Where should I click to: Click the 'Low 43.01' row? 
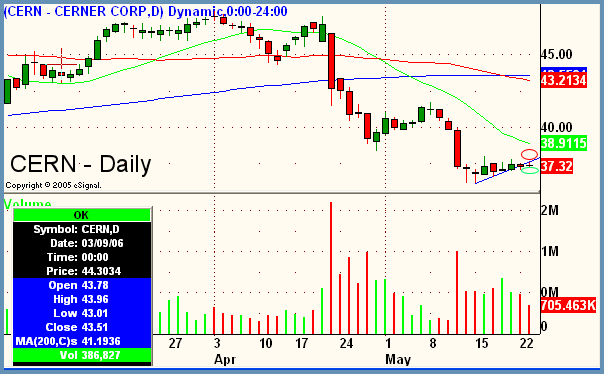(82, 313)
